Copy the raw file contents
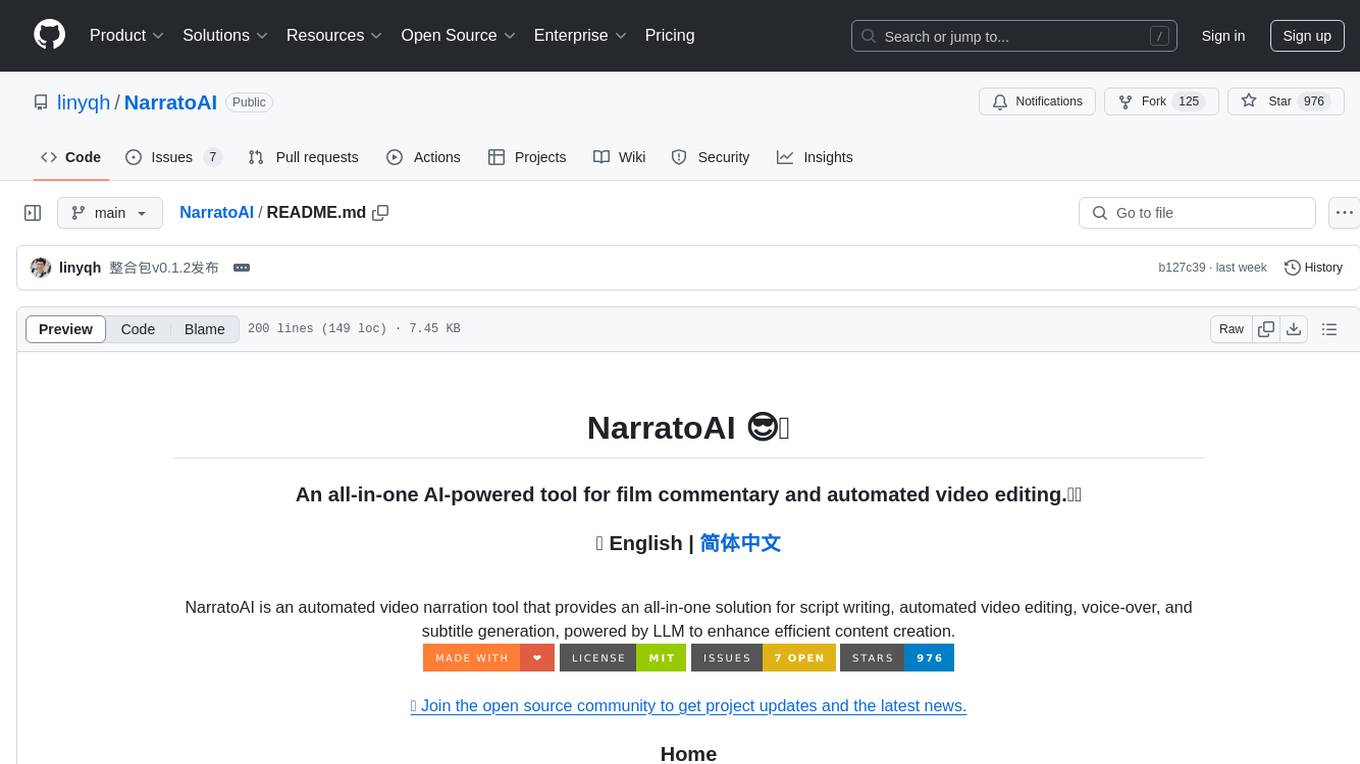 [x=1266, y=329]
